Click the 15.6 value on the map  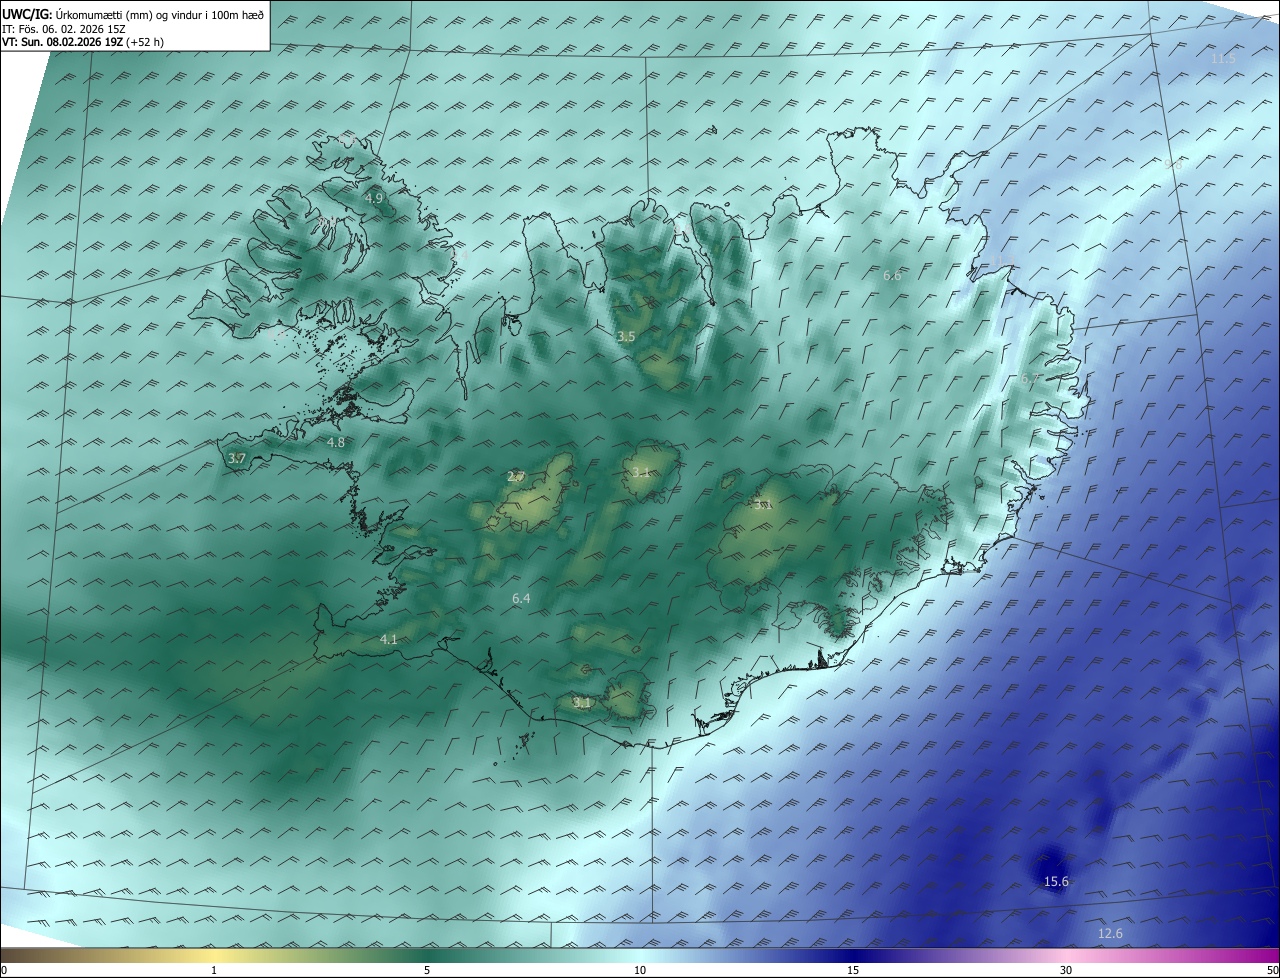pos(1056,881)
